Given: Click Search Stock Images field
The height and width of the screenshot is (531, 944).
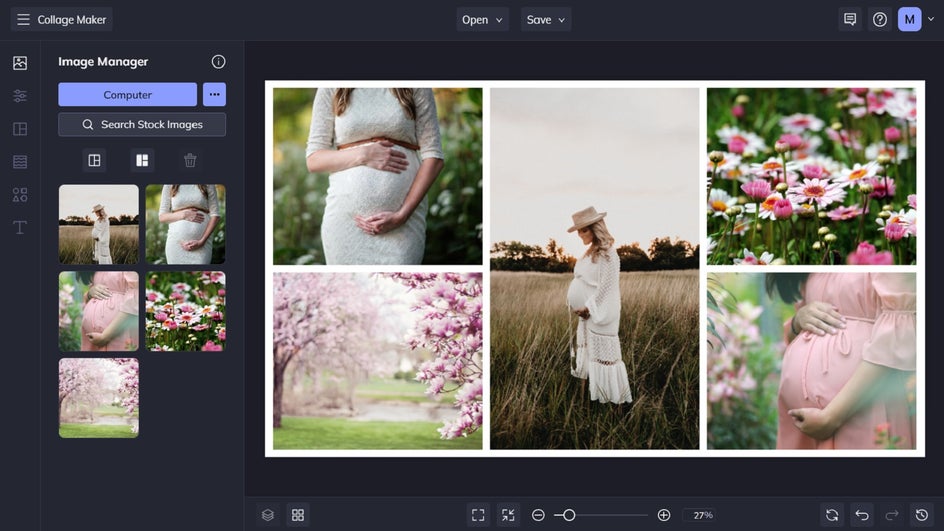Looking at the screenshot, I should tap(142, 125).
